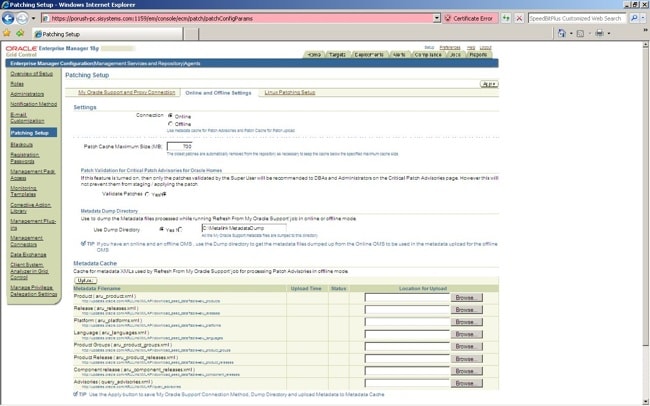
Task: Click the Favorites star icon
Action: point(7,33)
